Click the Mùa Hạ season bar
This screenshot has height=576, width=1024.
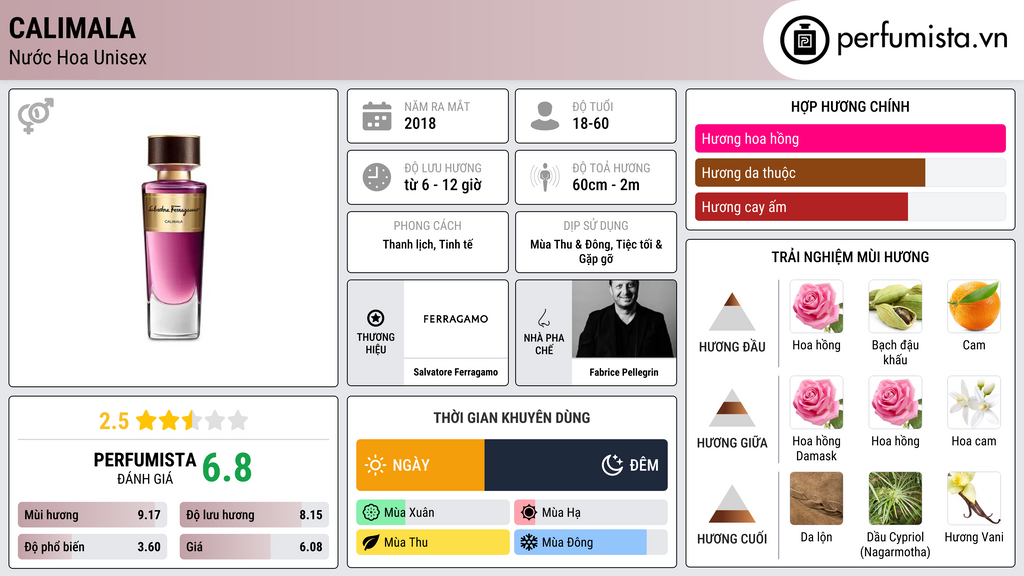[590, 513]
